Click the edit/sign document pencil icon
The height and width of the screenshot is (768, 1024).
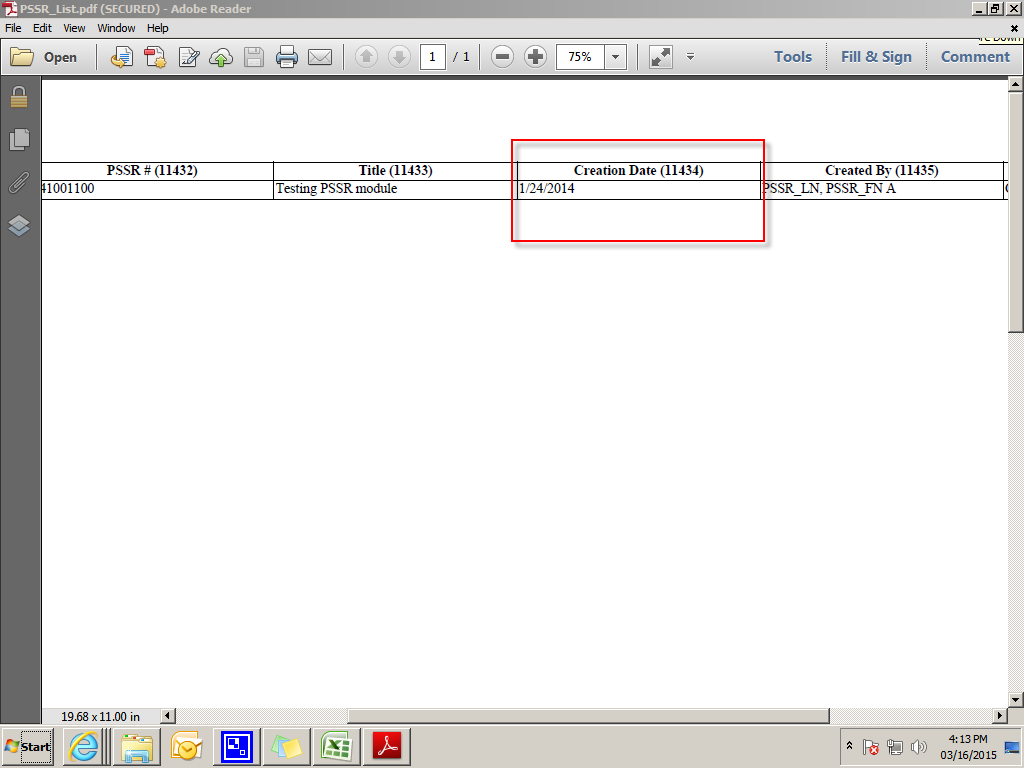(189, 57)
